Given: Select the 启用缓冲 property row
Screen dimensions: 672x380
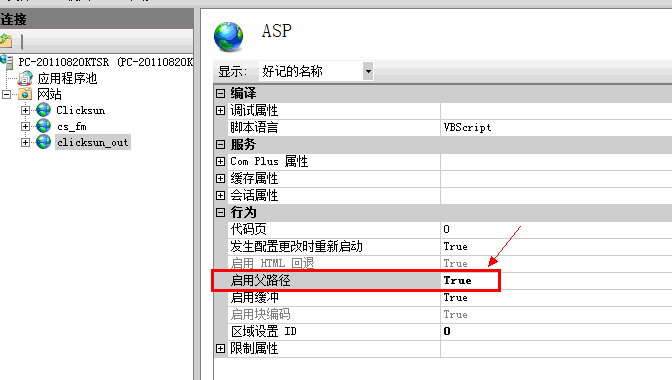Looking at the screenshot, I should click(443, 298).
